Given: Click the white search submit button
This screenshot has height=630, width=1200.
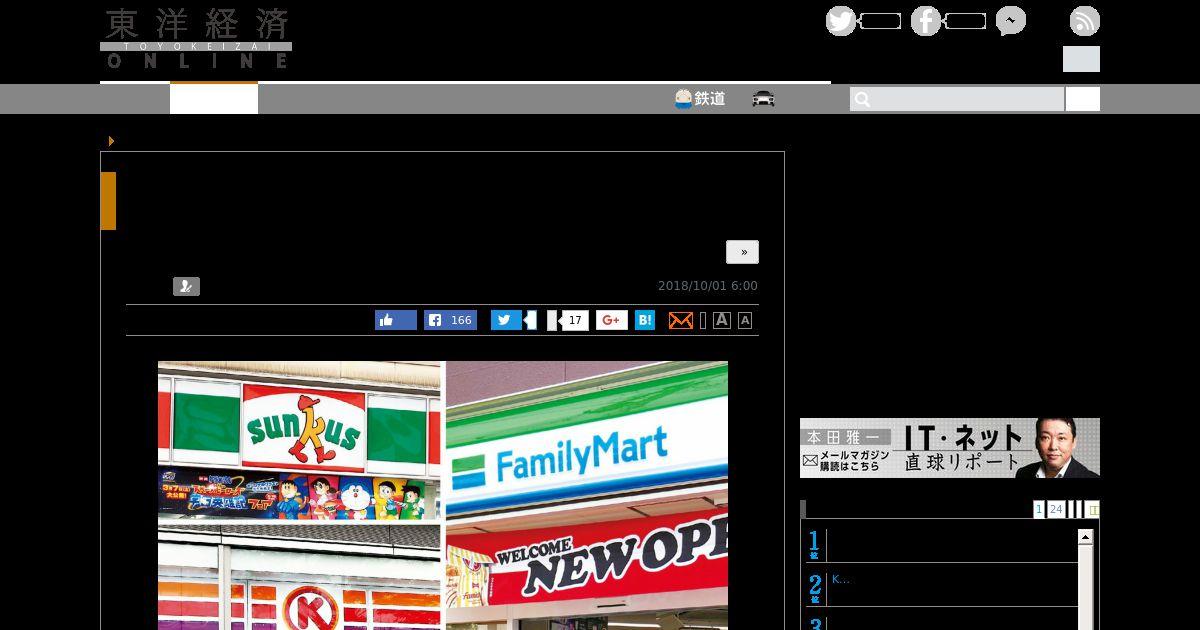Looking at the screenshot, I should tap(1083, 99).
